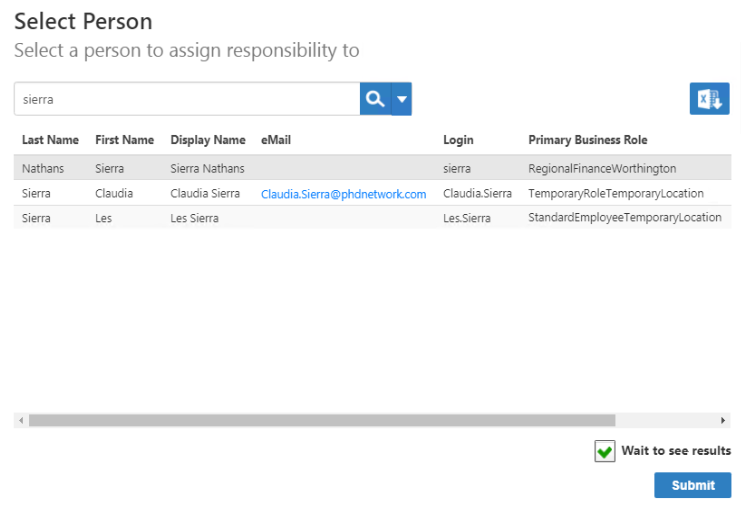This screenshot has width=741, height=518.
Task: Click the horizontal scrollbar left arrow
Action: [21, 421]
